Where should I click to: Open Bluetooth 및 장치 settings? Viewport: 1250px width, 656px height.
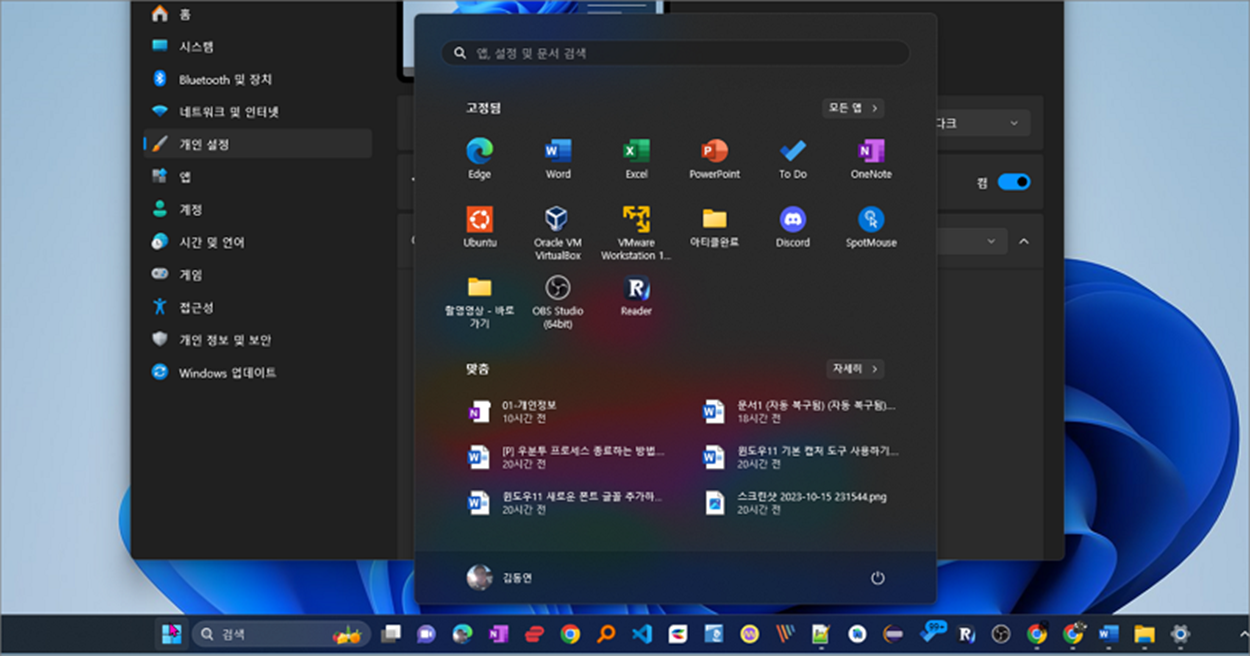tap(258, 79)
